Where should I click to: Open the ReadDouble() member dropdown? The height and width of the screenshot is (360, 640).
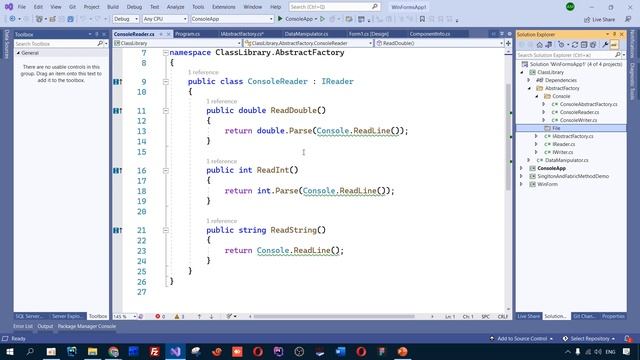[x=439, y=43]
